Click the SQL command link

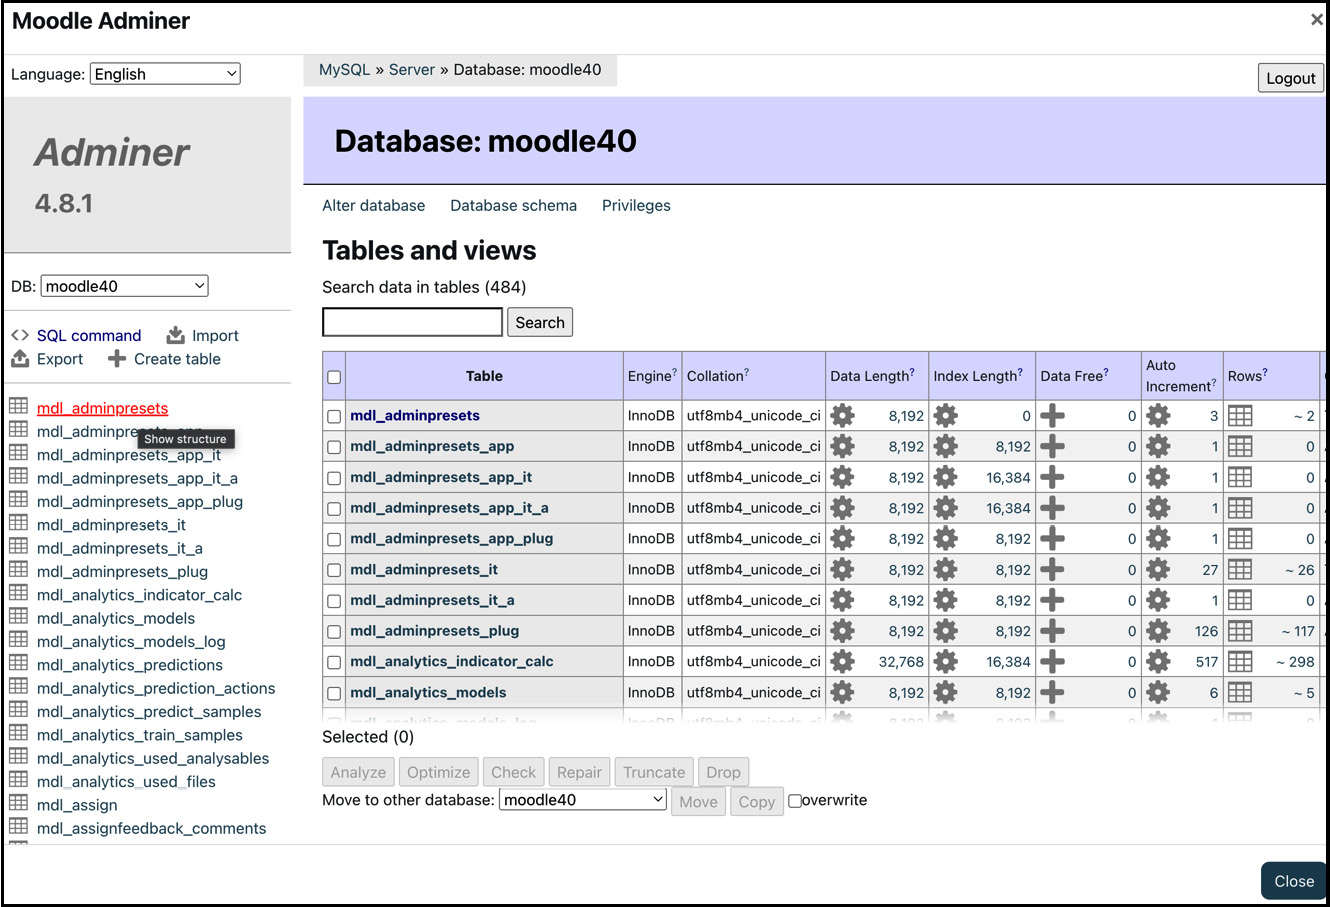click(x=89, y=335)
